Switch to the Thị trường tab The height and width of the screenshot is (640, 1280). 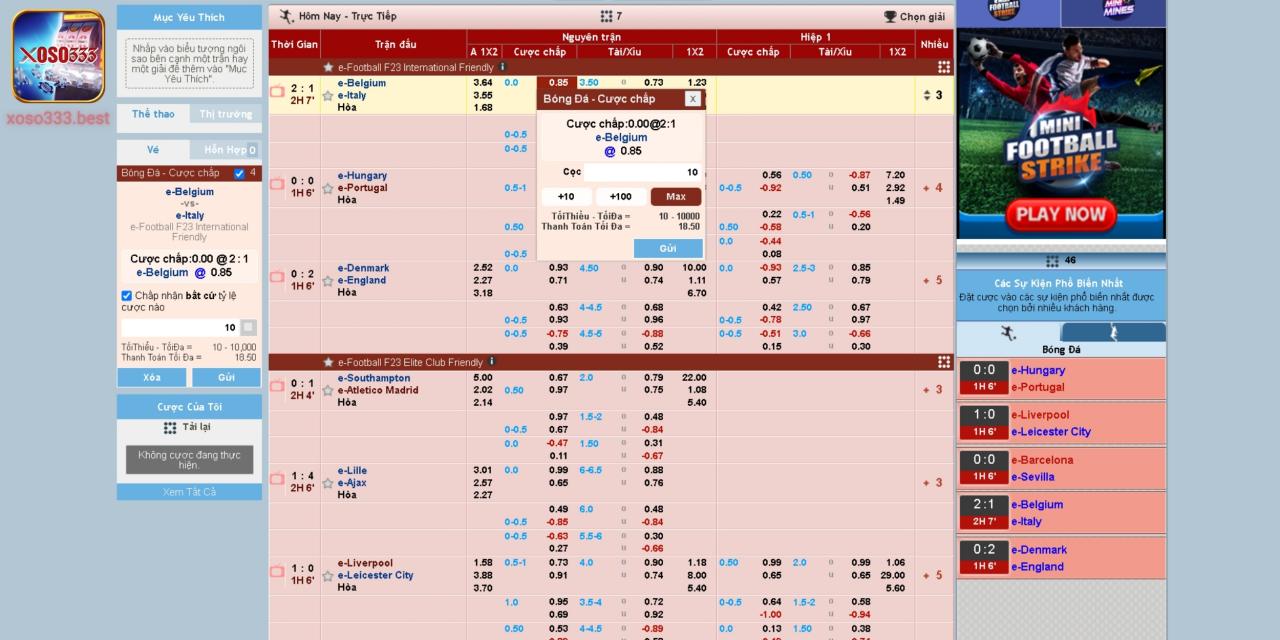tap(225, 114)
